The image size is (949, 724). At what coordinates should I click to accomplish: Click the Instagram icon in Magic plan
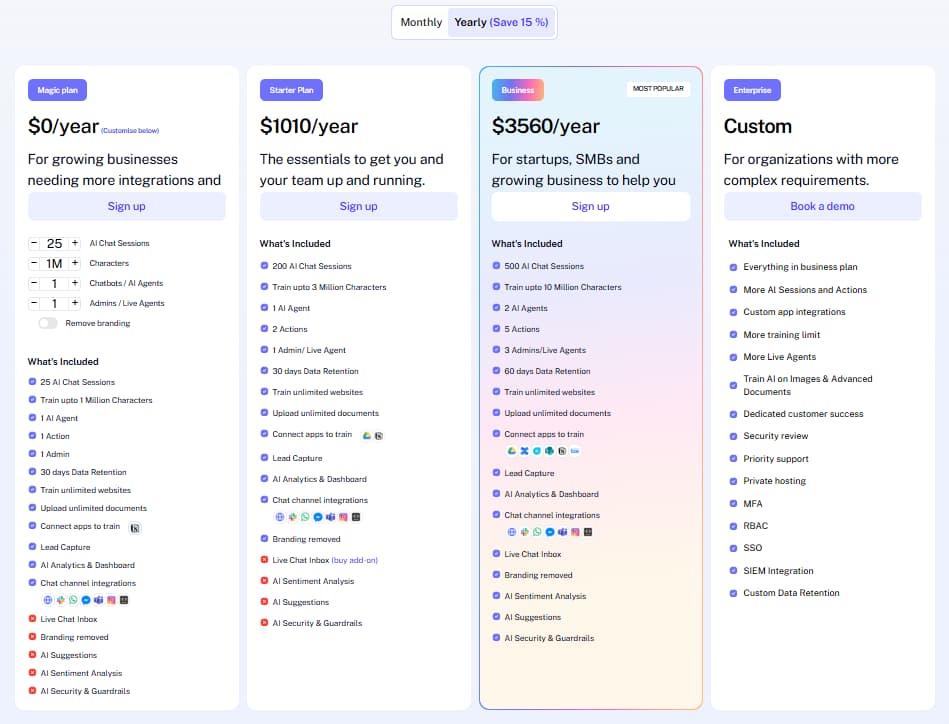(x=111, y=600)
